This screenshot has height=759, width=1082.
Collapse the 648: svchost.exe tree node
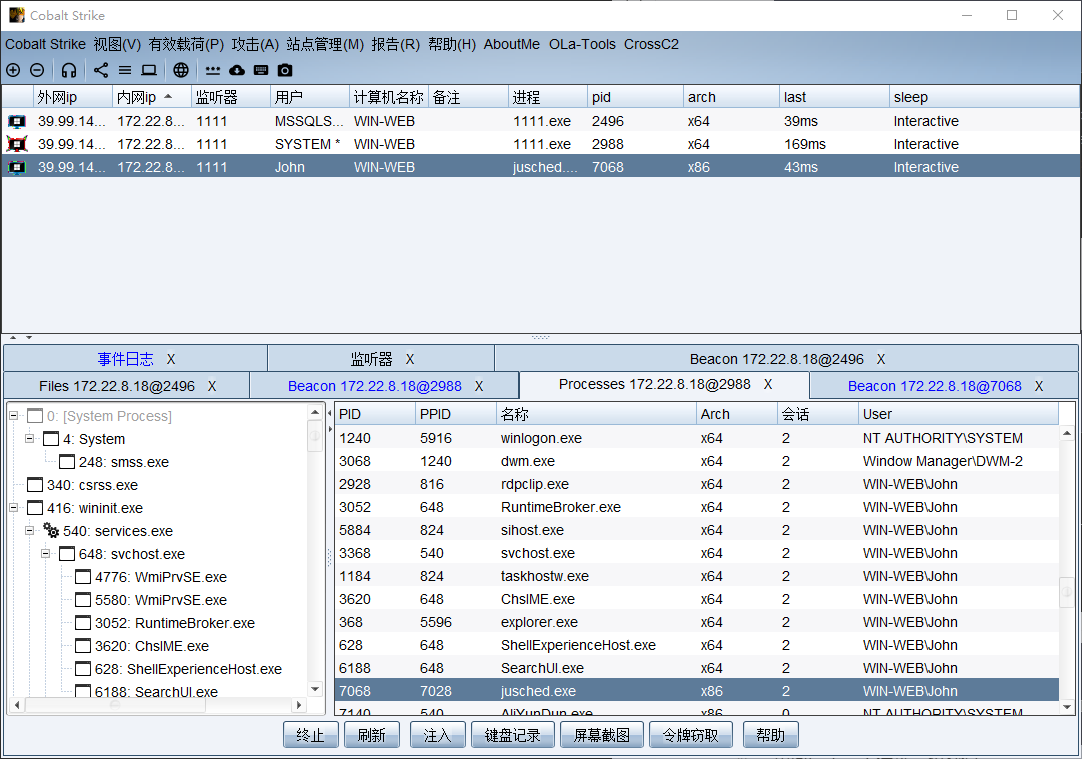coord(46,553)
